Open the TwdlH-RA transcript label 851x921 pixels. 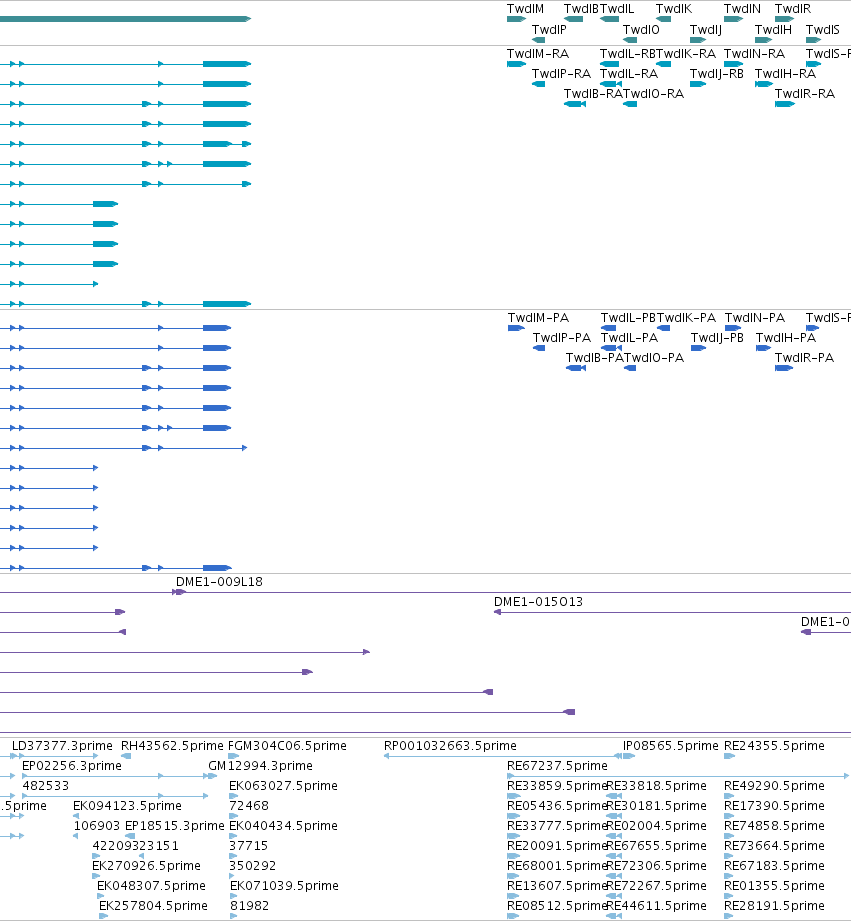785,73
